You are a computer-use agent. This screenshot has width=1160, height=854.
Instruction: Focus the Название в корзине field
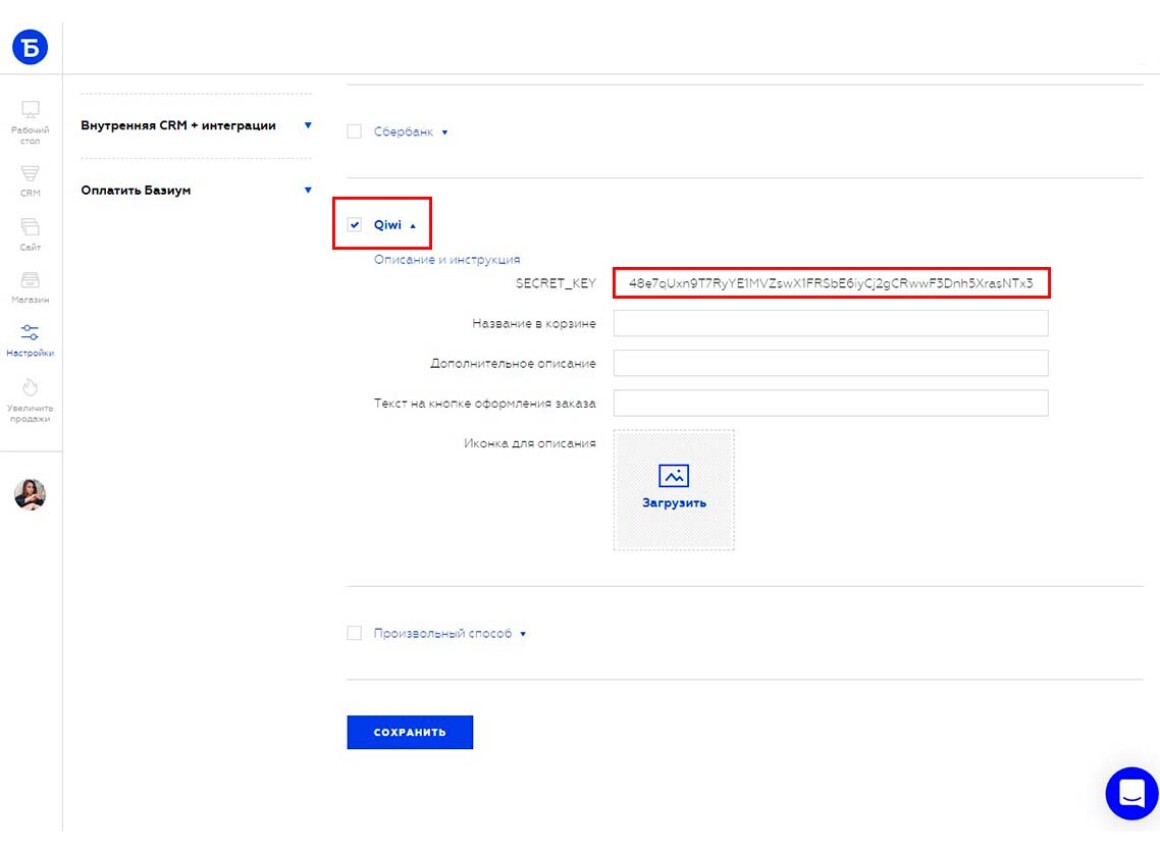pos(831,323)
